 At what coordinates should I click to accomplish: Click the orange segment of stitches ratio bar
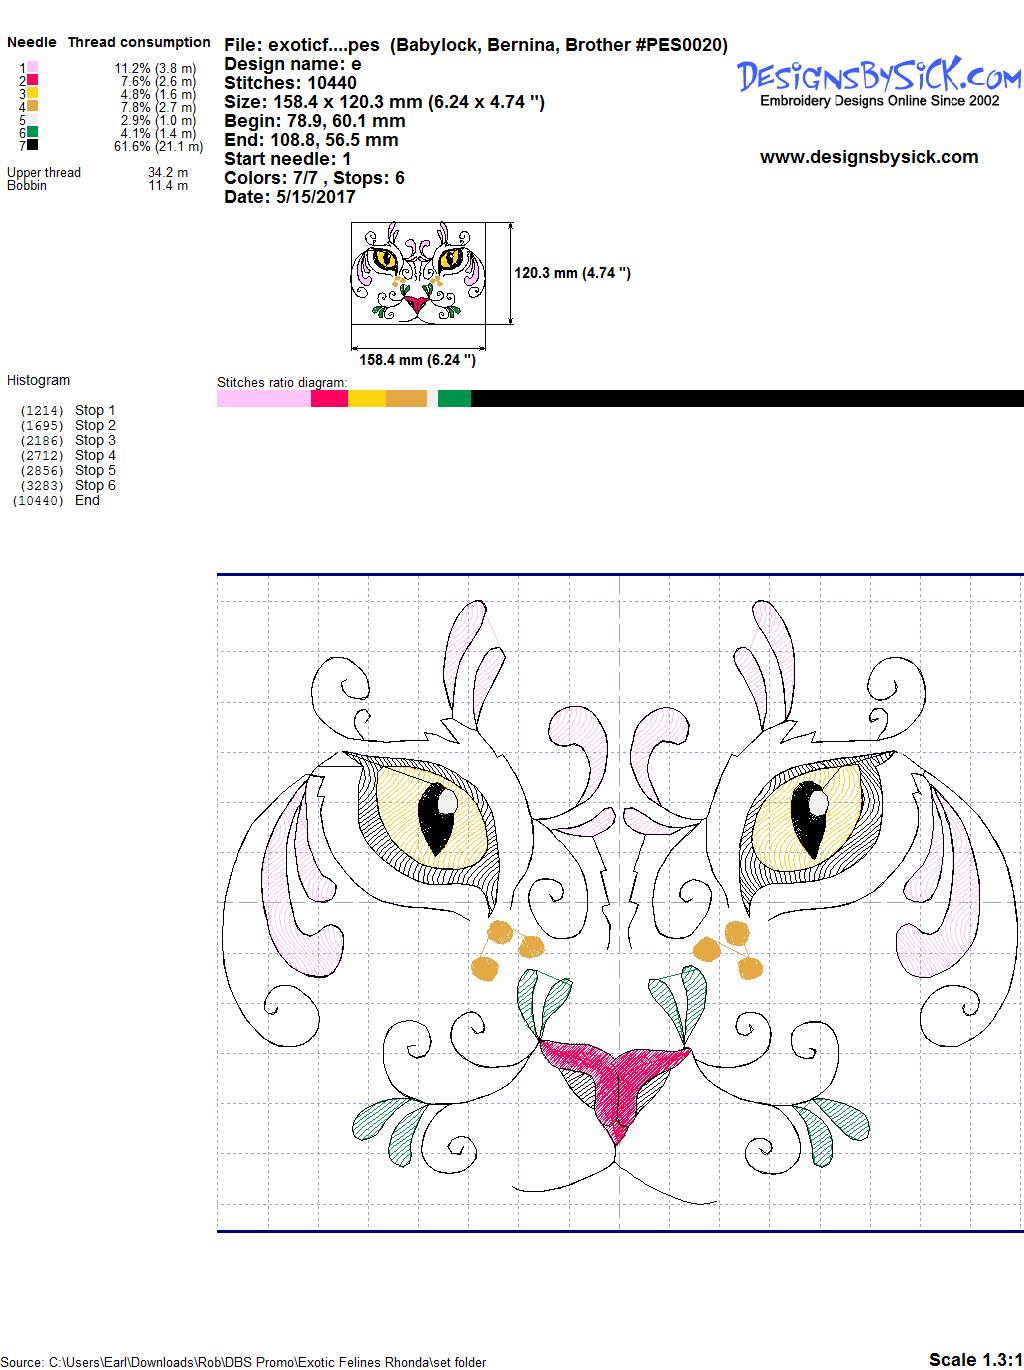406,399
